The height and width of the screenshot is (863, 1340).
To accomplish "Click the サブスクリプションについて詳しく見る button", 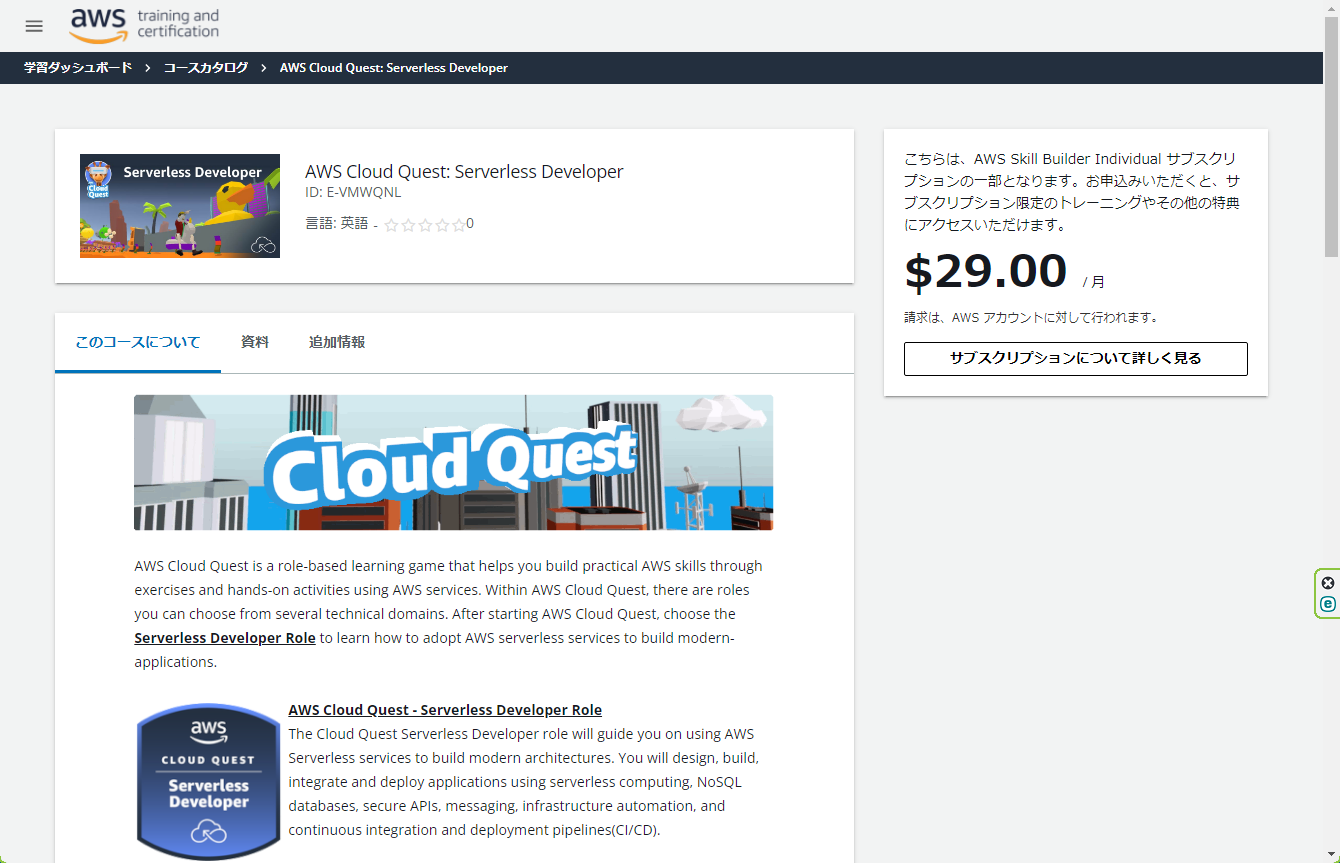I will 1075,358.
